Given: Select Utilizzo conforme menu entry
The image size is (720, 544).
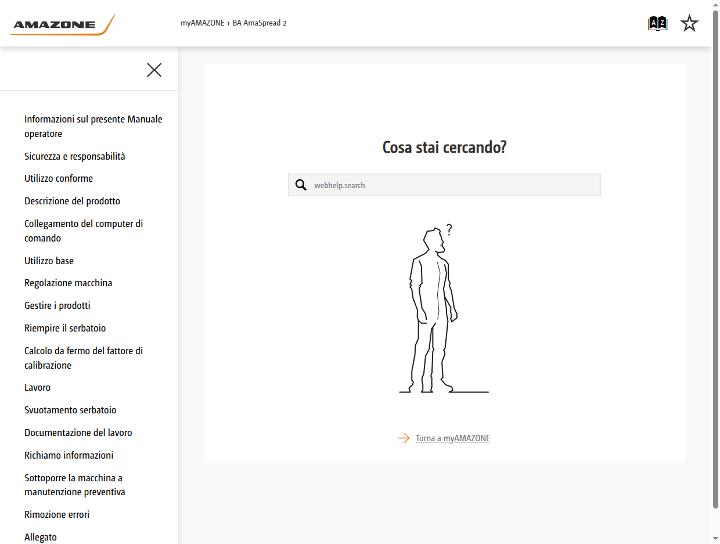Looking at the screenshot, I should (59, 179).
